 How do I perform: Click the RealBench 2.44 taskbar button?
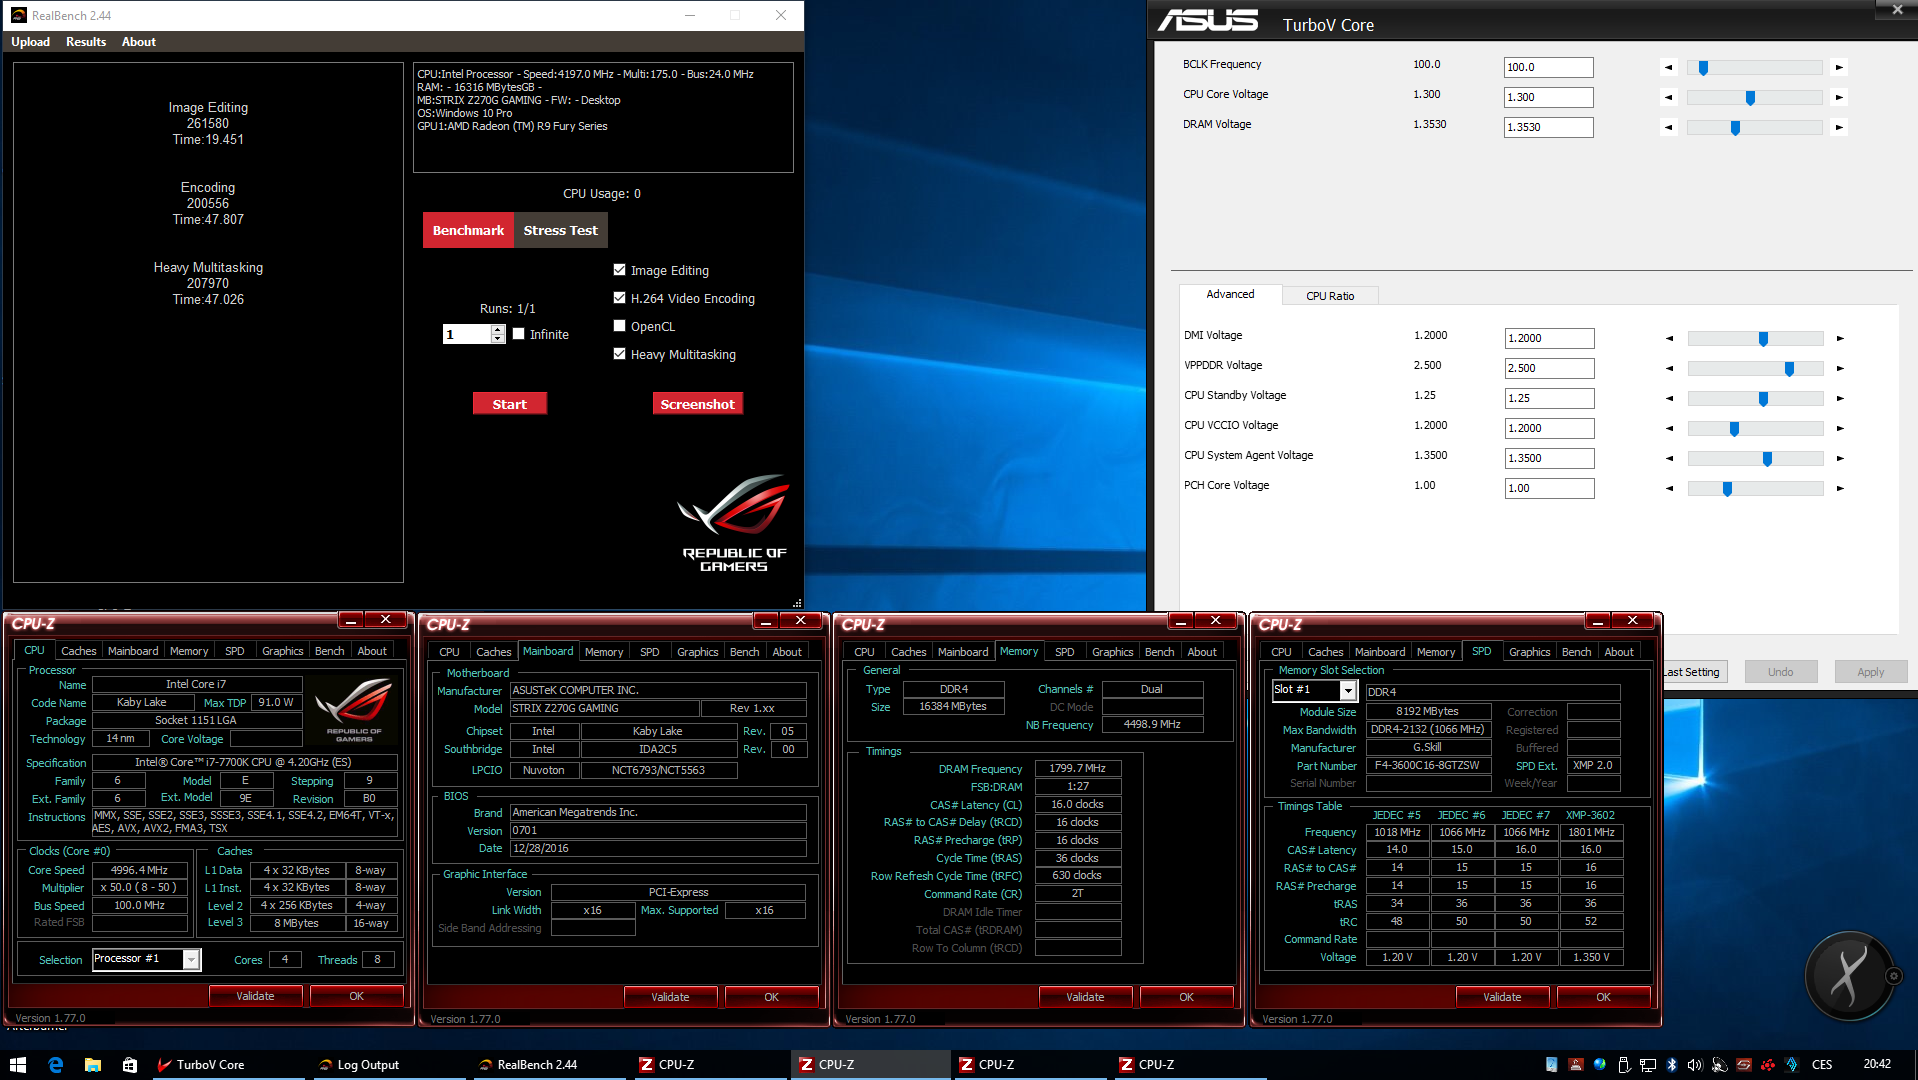click(548, 1064)
